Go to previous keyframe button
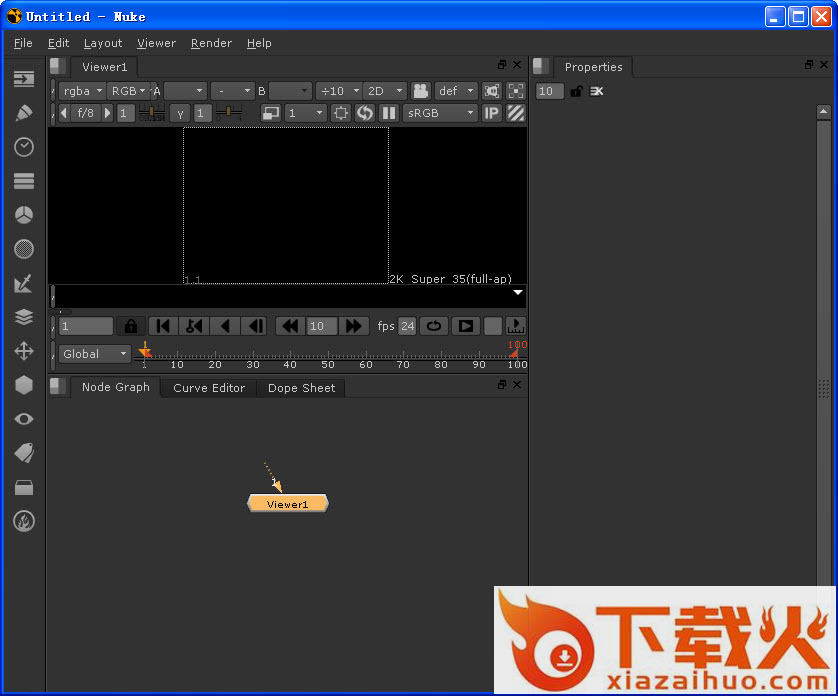The width and height of the screenshot is (838, 696). point(193,326)
